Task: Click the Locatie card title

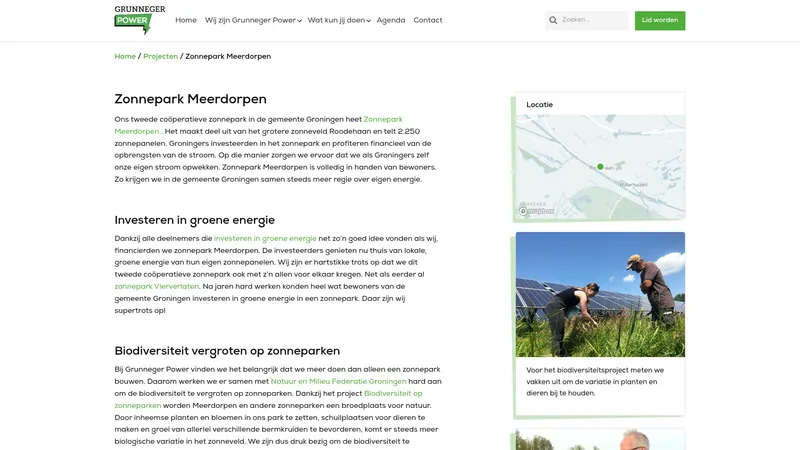Action: click(539, 105)
